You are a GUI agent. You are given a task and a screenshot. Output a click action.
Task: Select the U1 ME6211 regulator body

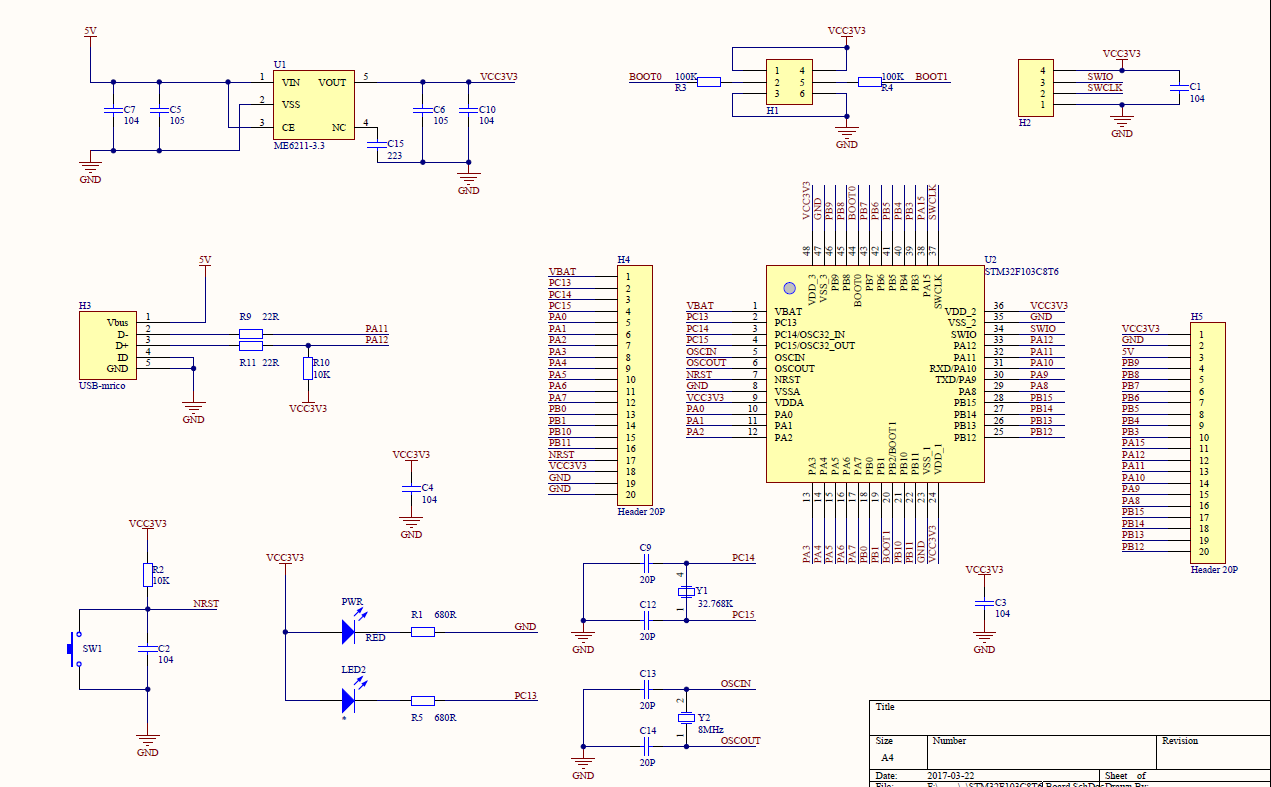pos(314,105)
